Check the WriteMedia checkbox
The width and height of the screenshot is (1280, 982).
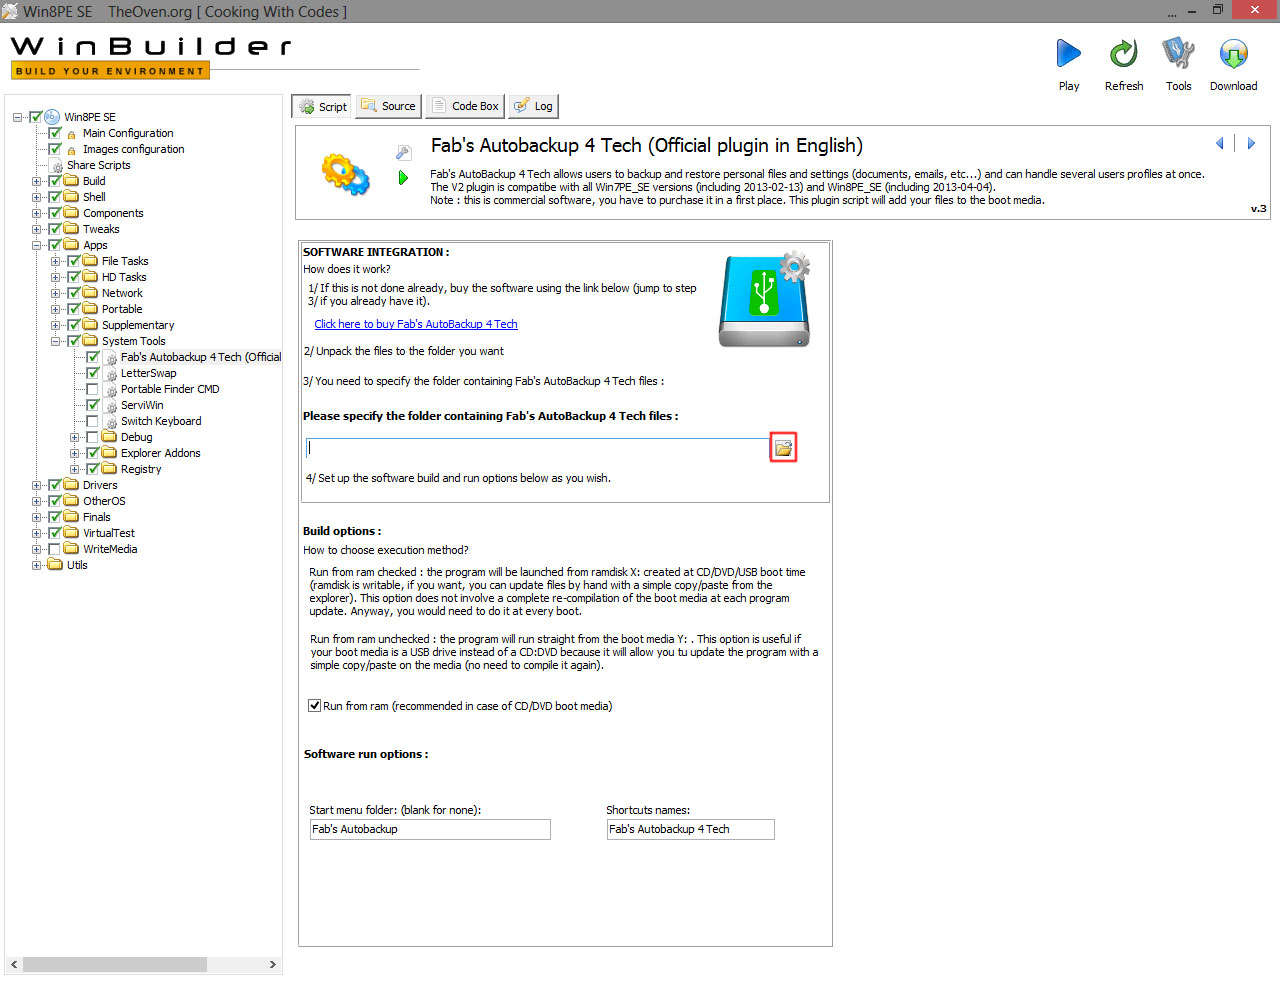coord(55,549)
